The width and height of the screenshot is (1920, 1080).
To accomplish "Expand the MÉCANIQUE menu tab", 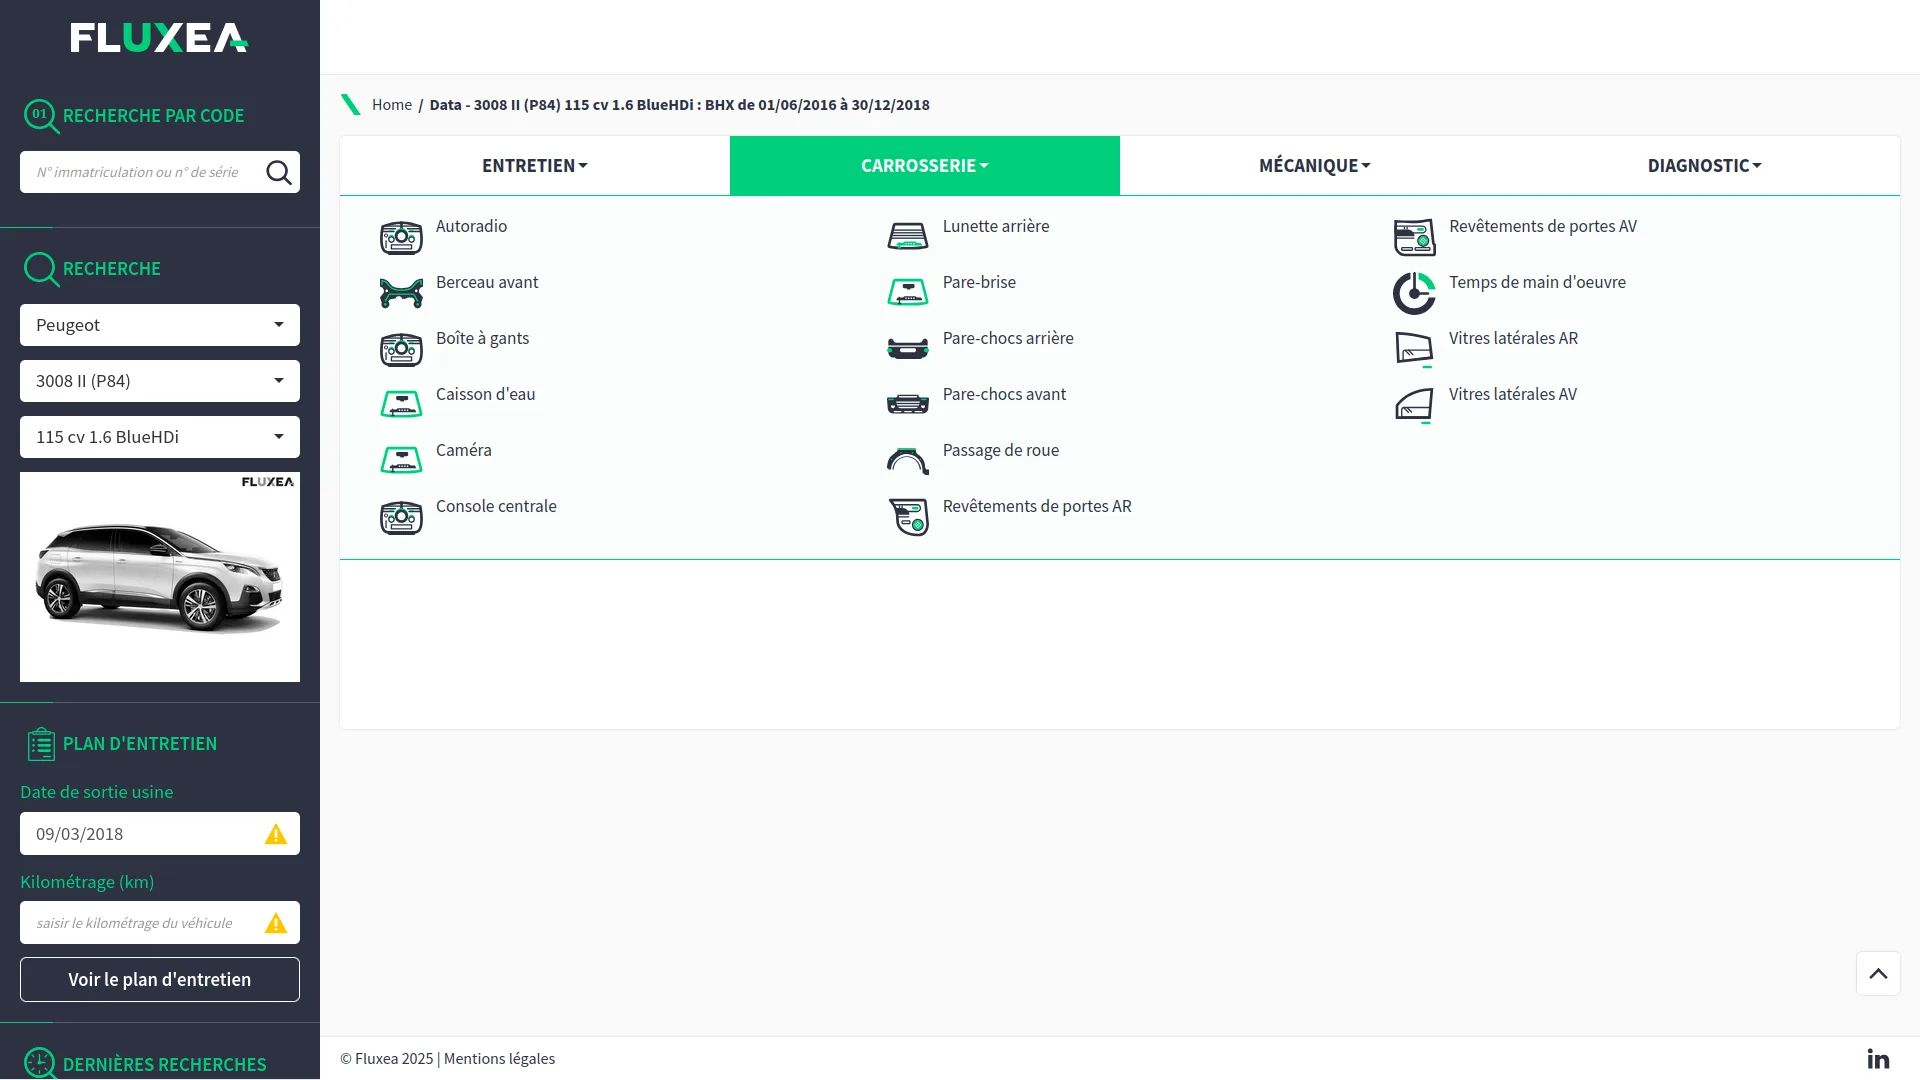I will tap(1315, 166).
